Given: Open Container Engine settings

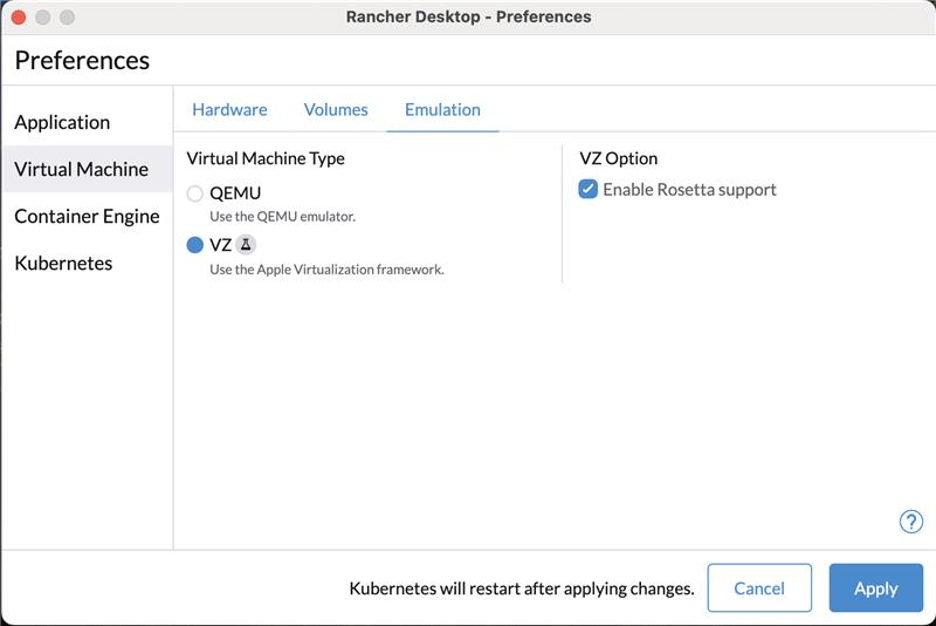Looking at the screenshot, I should [x=86, y=216].
